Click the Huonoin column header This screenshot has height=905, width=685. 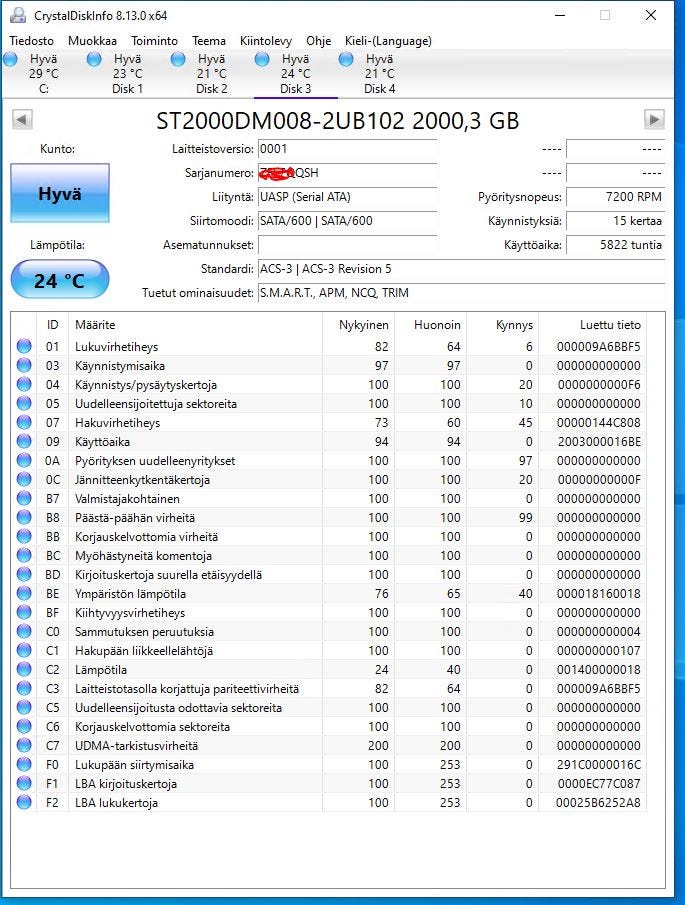tap(431, 325)
